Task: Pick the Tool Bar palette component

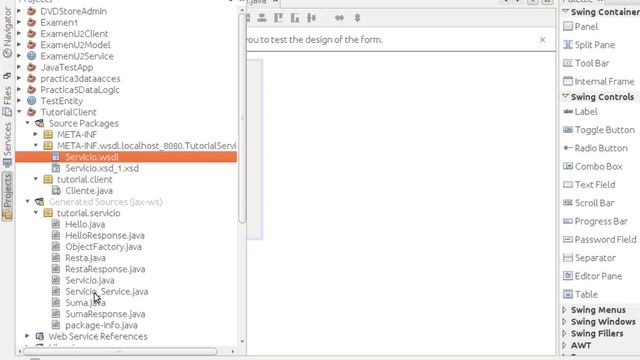Action: point(586,63)
